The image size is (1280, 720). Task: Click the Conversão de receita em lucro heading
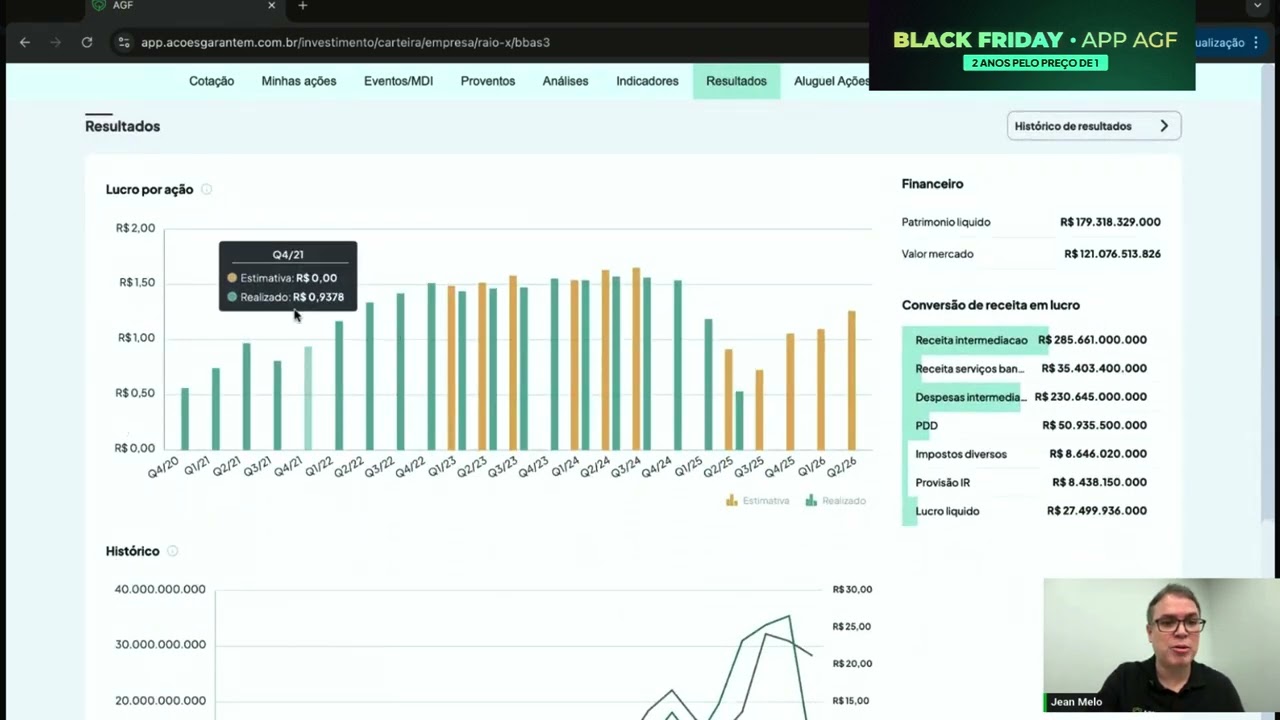tap(991, 305)
